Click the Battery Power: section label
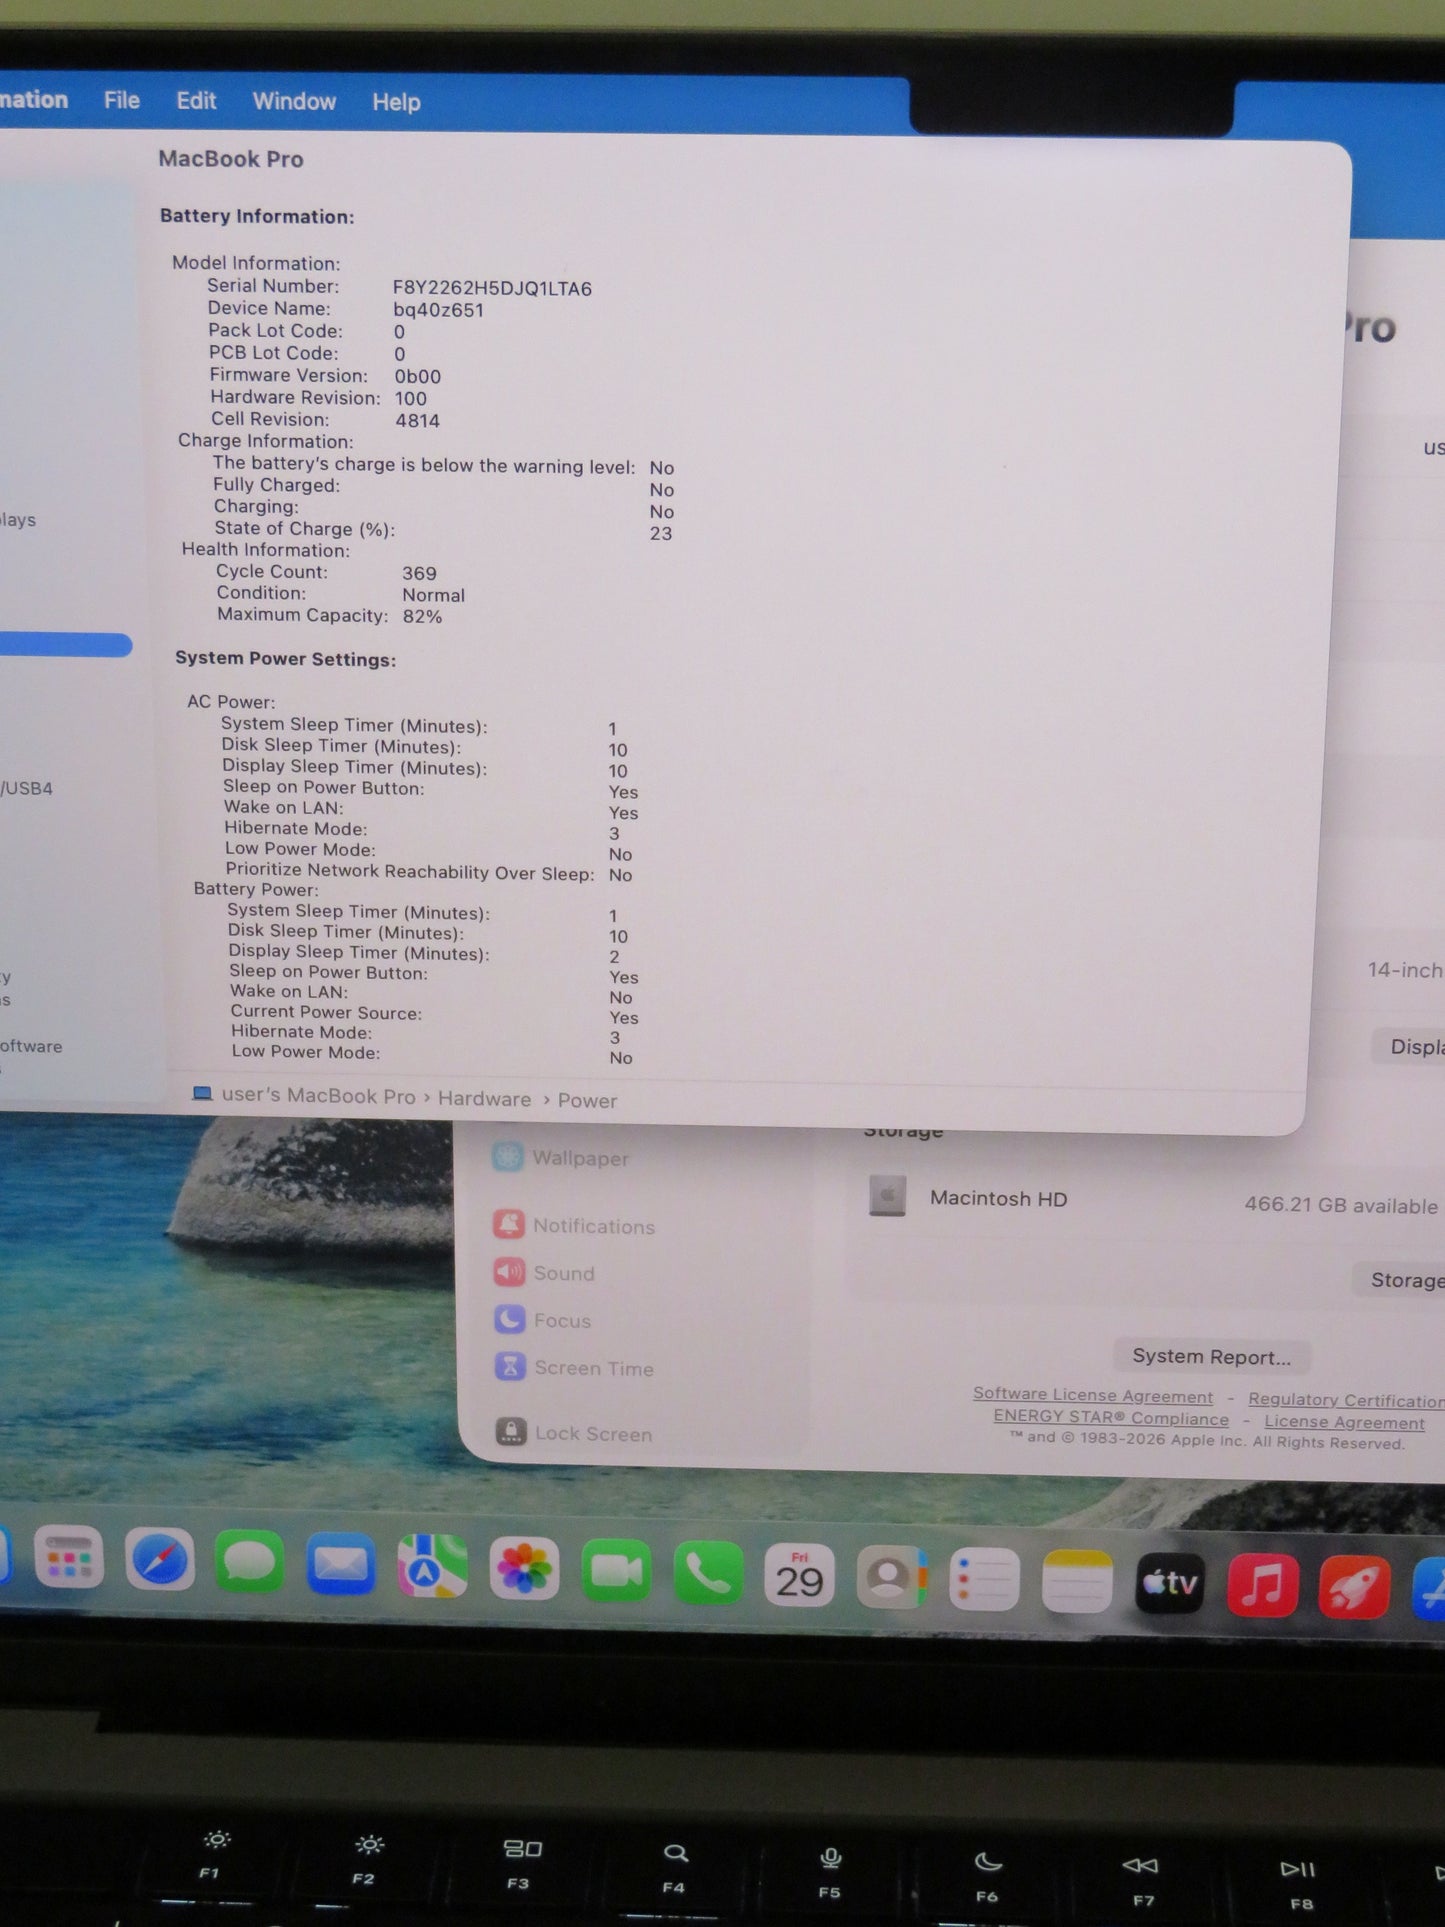Viewport: 1445px width, 1927px height. (x=256, y=889)
